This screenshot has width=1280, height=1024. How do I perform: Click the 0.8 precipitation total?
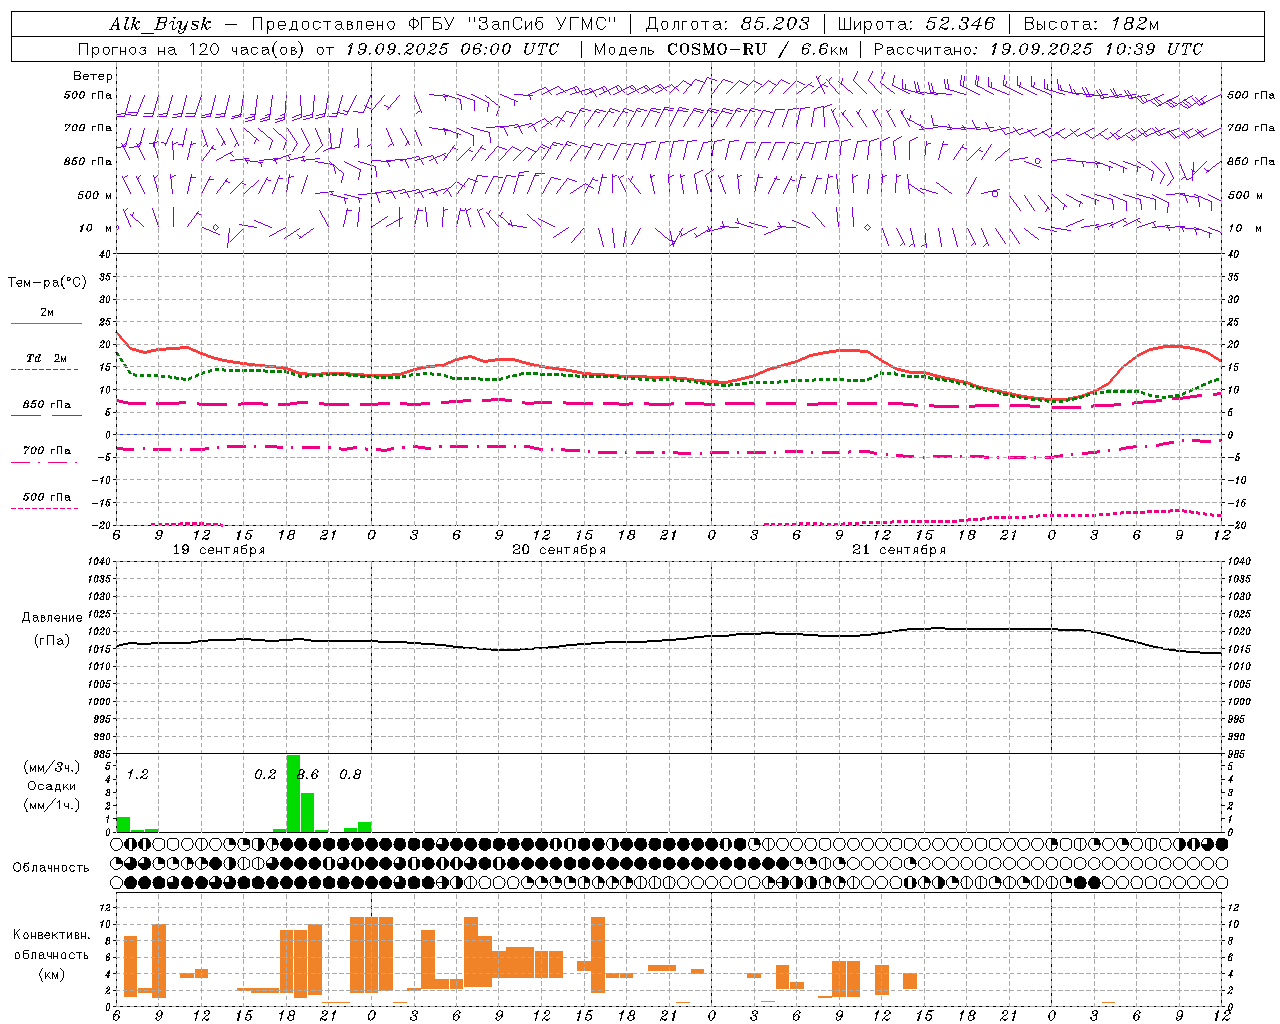350,775
